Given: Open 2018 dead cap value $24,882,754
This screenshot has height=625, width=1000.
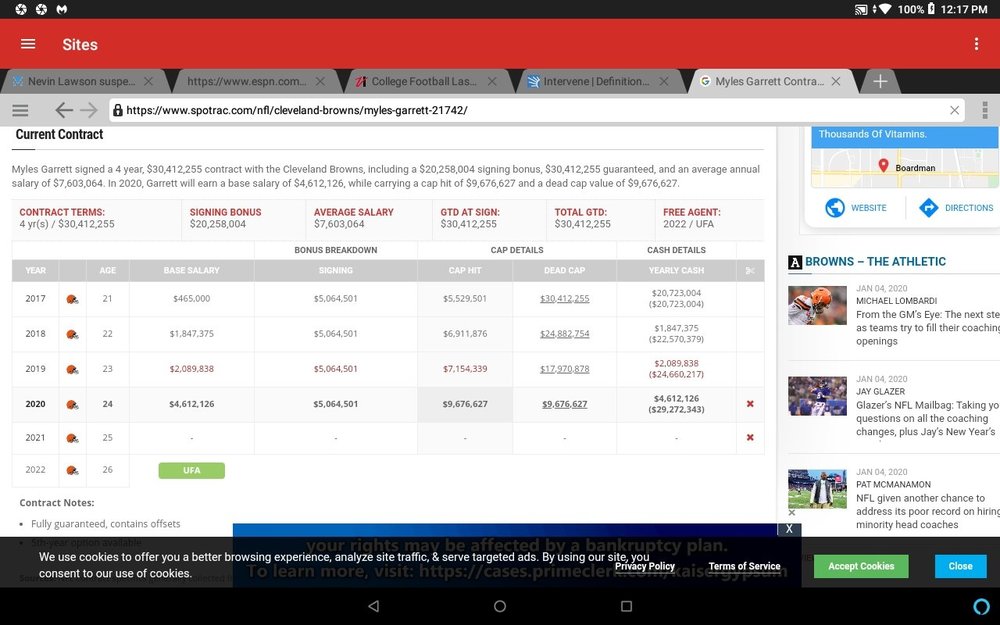Looking at the screenshot, I should pos(564,334).
